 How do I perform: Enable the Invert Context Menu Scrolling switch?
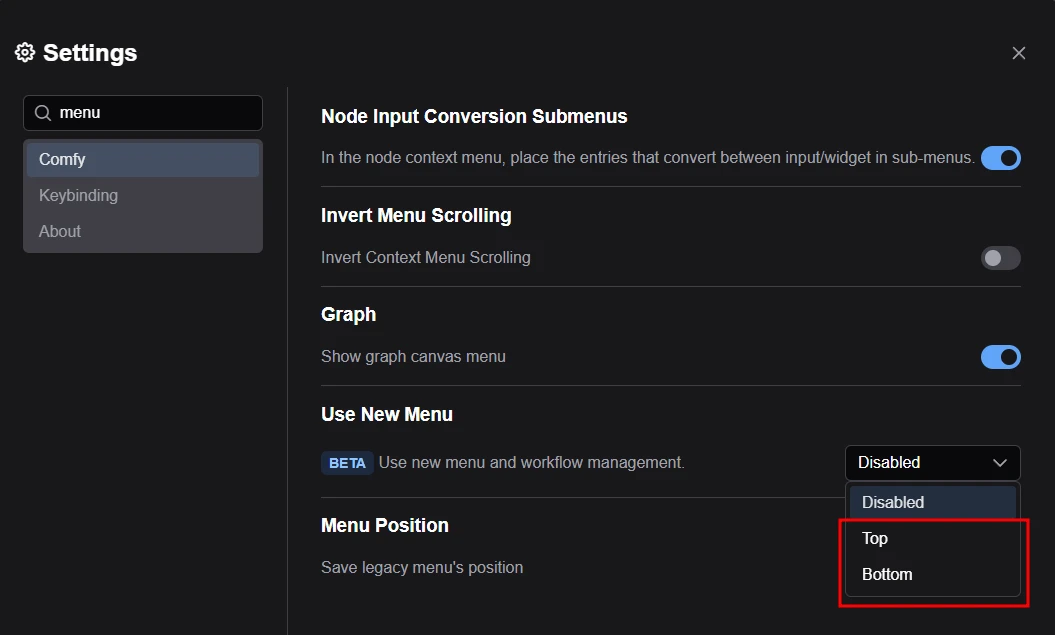coord(1000,258)
